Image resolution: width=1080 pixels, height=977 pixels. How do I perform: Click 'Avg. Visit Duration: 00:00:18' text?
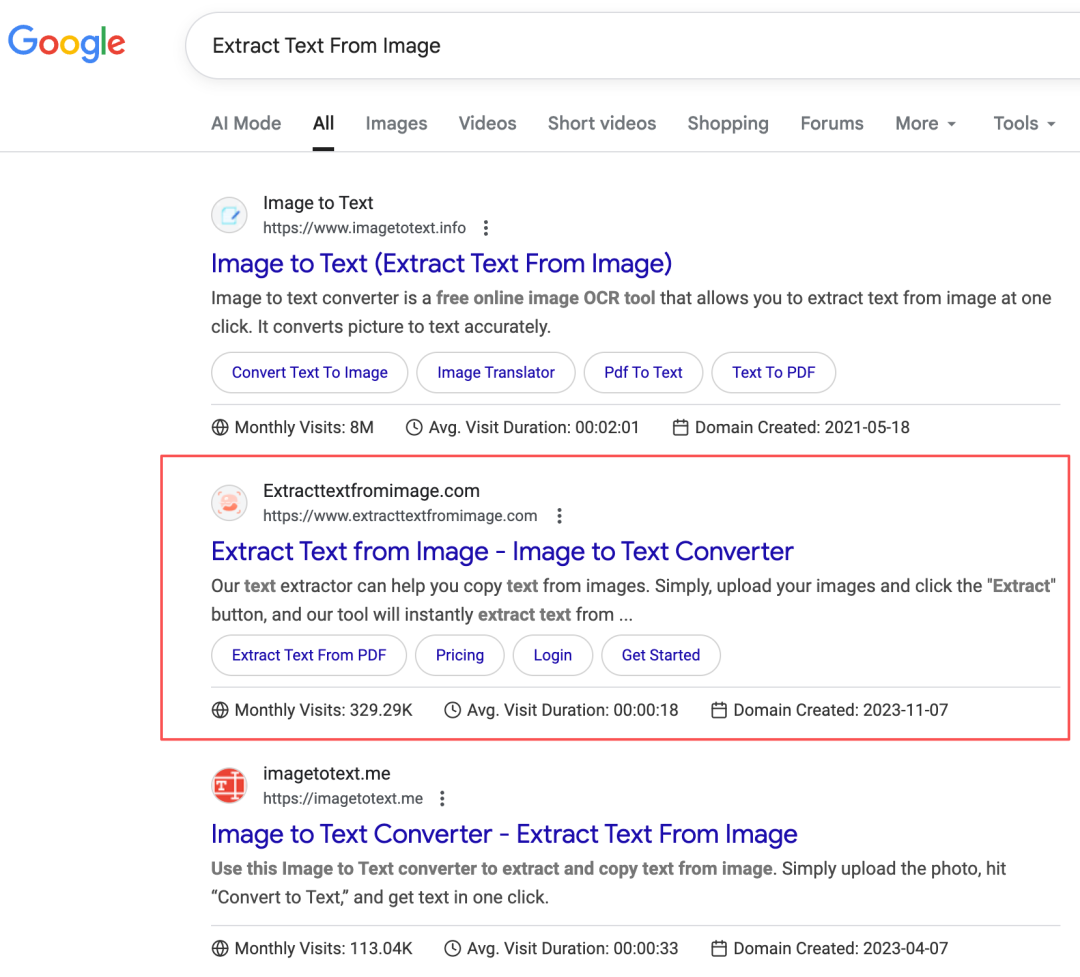(572, 710)
